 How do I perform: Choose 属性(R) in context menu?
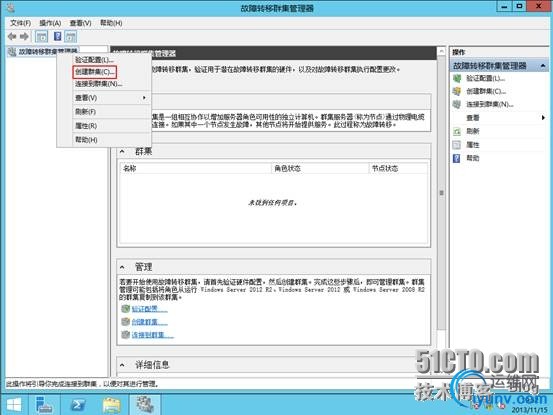coord(86,126)
